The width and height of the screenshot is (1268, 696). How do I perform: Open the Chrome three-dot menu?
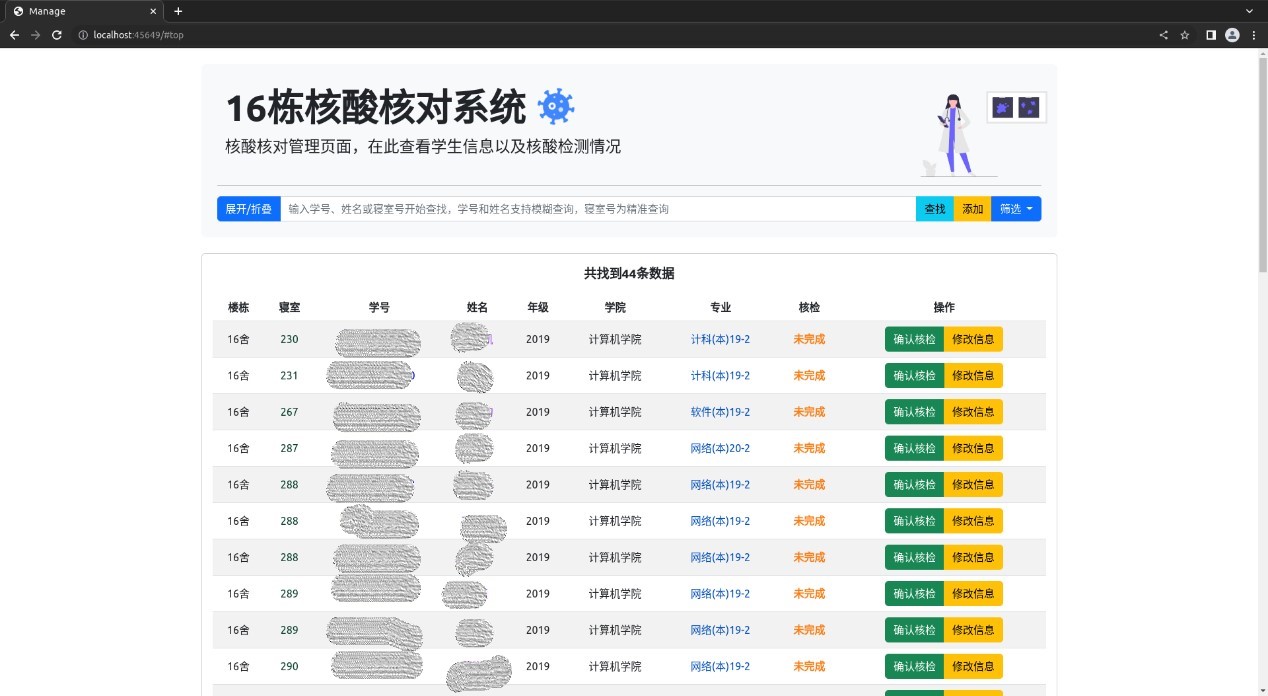1254,35
